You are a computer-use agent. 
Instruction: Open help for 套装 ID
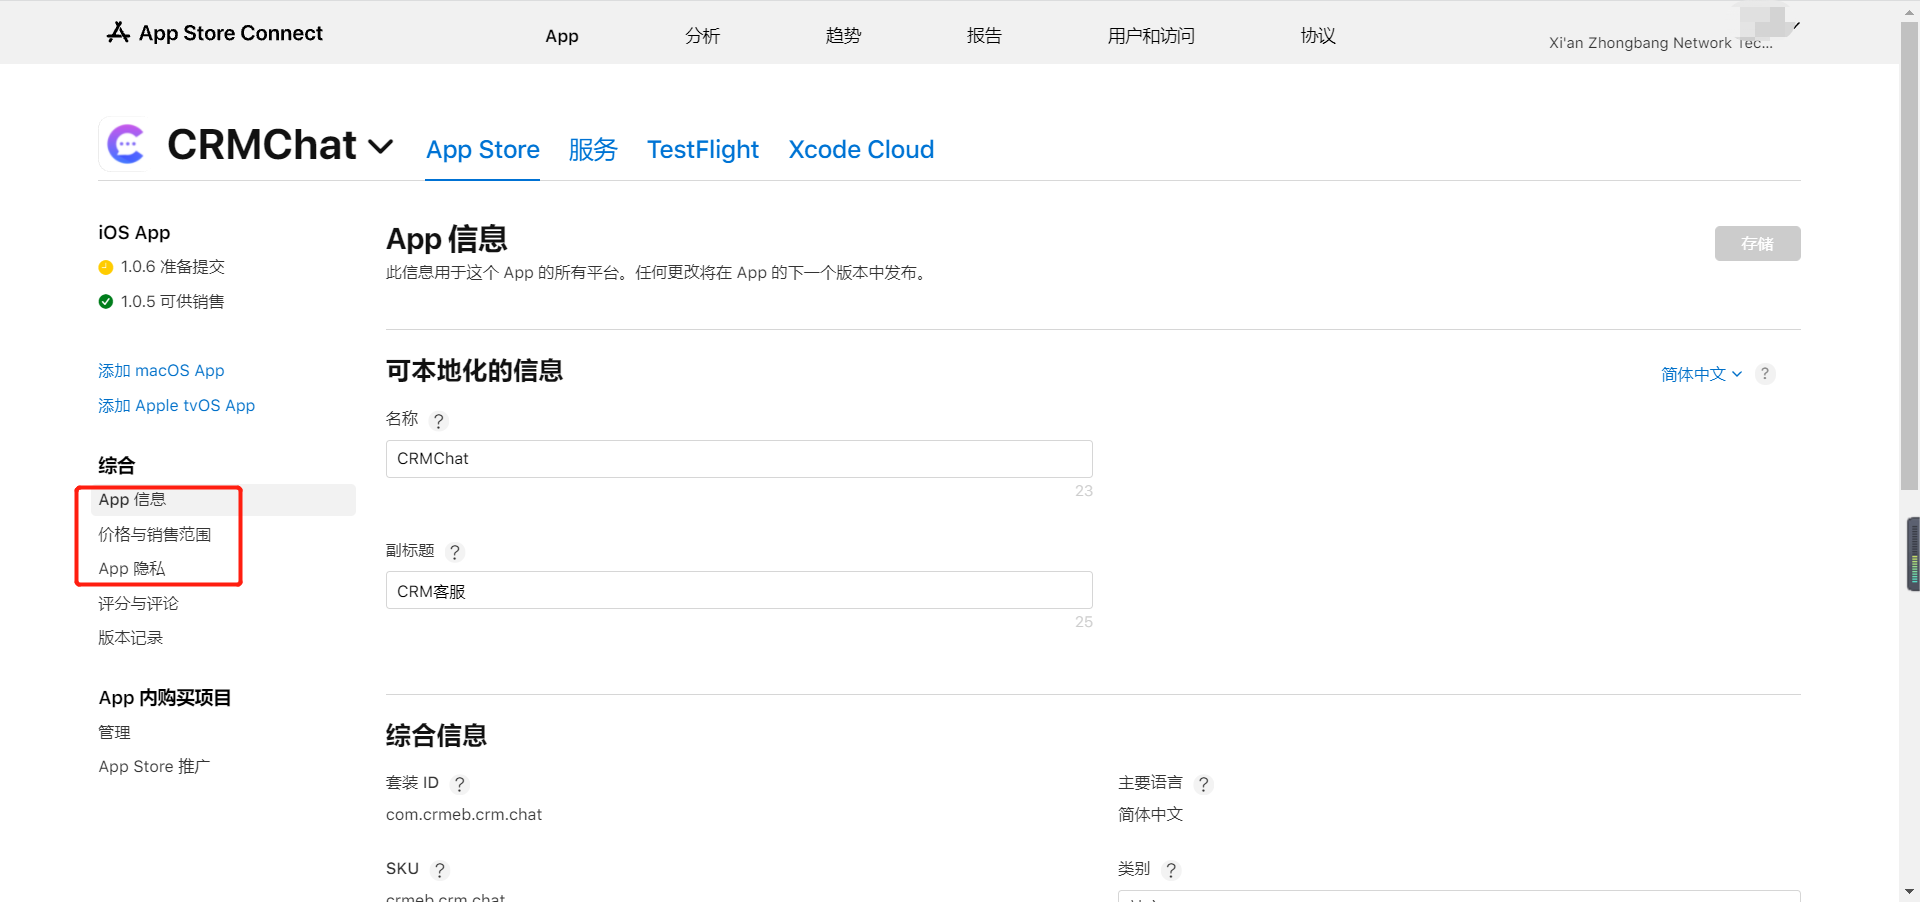pos(459,784)
